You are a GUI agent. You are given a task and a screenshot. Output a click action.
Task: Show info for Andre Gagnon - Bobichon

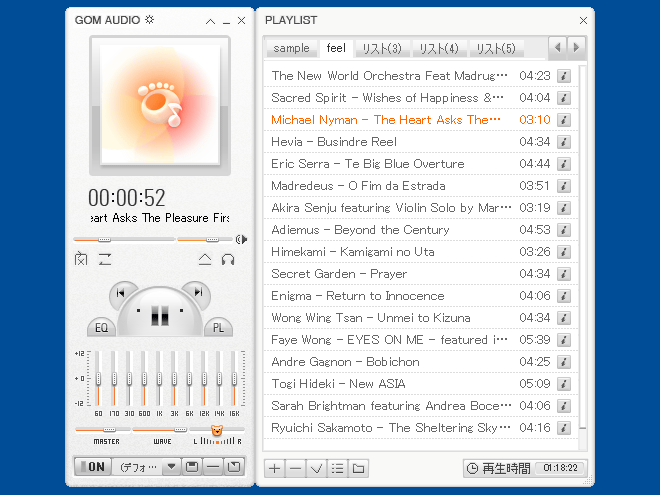coord(564,362)
